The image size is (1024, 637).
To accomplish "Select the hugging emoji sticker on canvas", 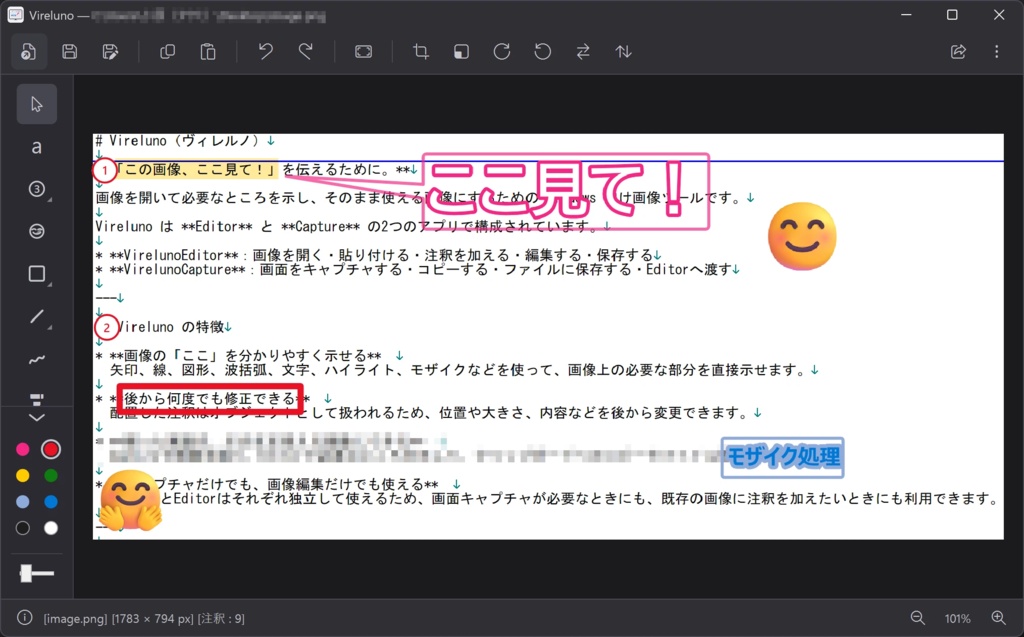I will pyautogui.click(x=131, y=500).
